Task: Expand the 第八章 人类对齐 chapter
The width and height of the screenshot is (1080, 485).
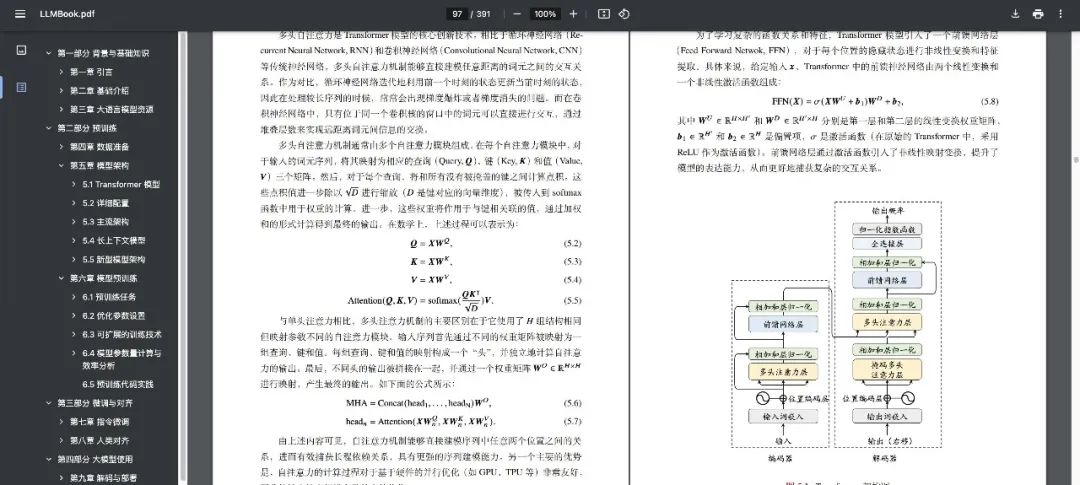Action: tap(61, 441)
